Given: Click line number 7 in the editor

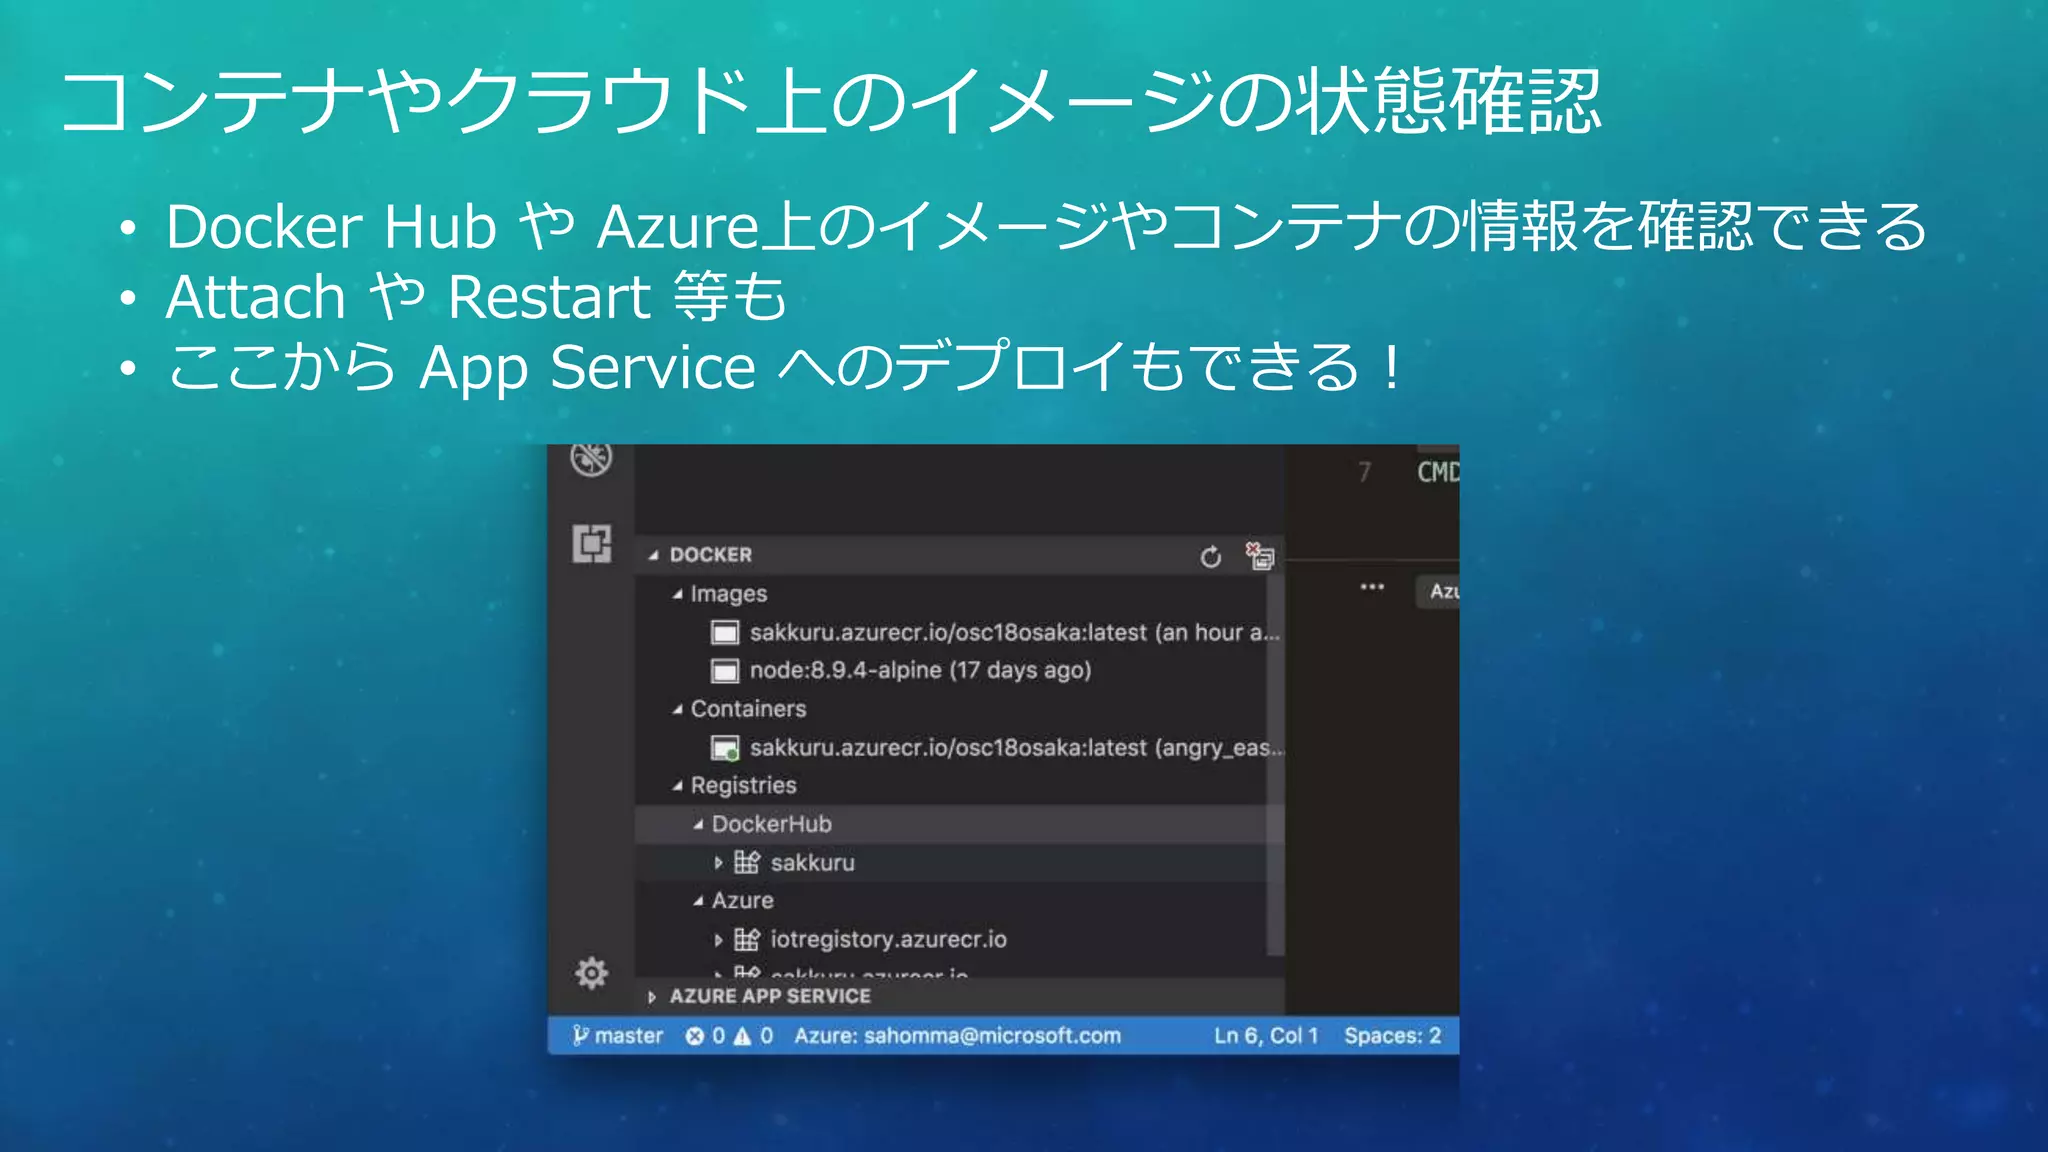Looking at the screenshot, I should (1364, 472).
